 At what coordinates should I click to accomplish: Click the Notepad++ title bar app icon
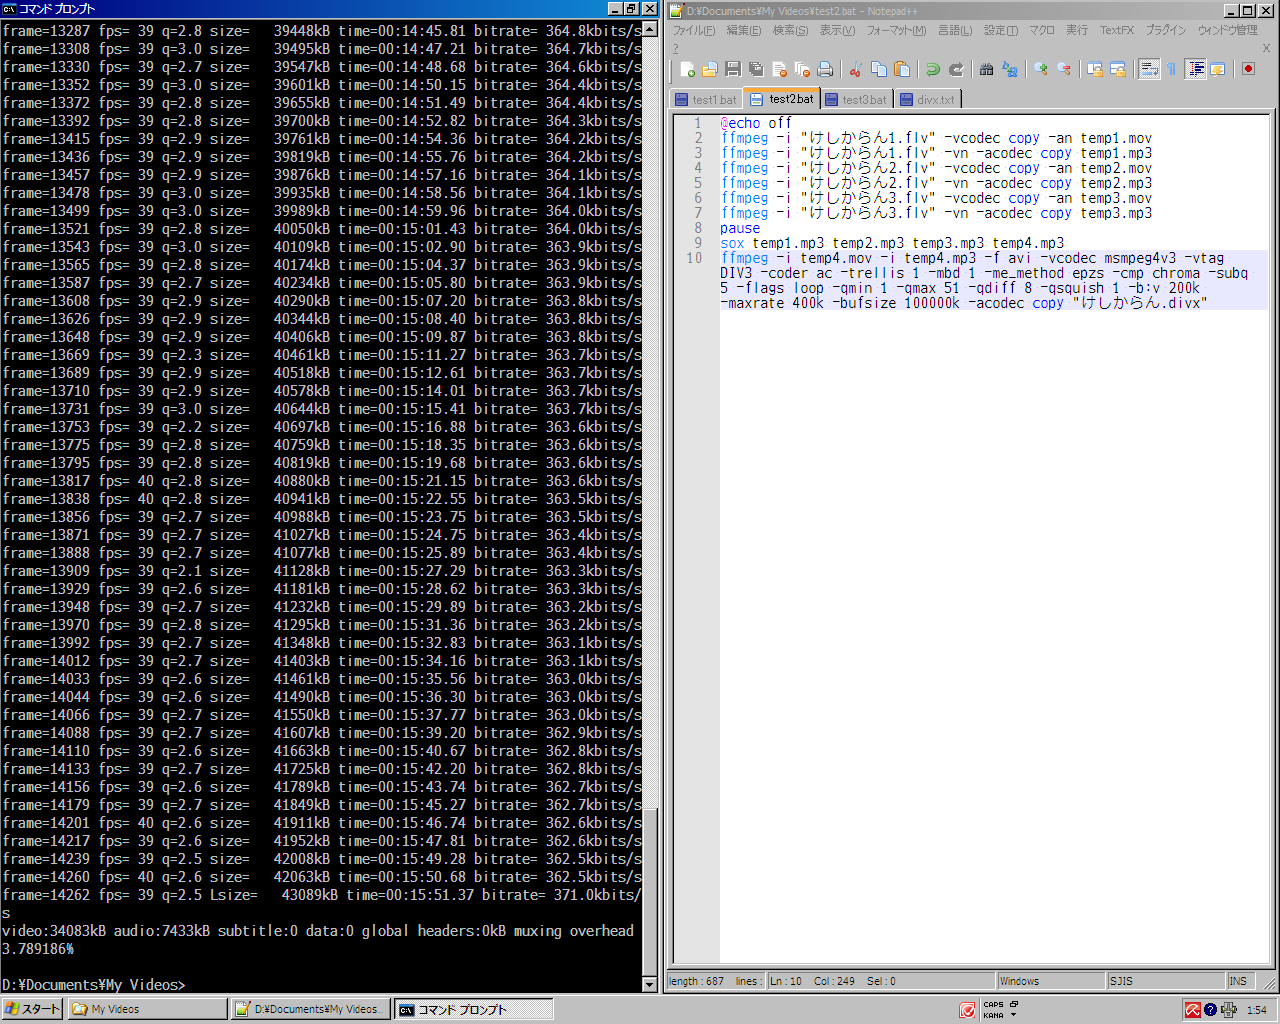pos(676,11)
